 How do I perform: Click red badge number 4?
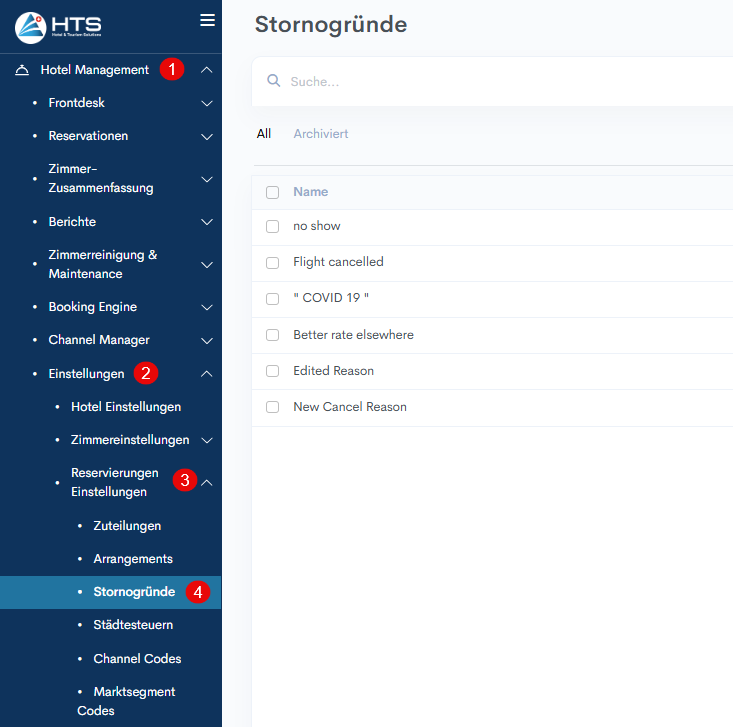point(198,592)
